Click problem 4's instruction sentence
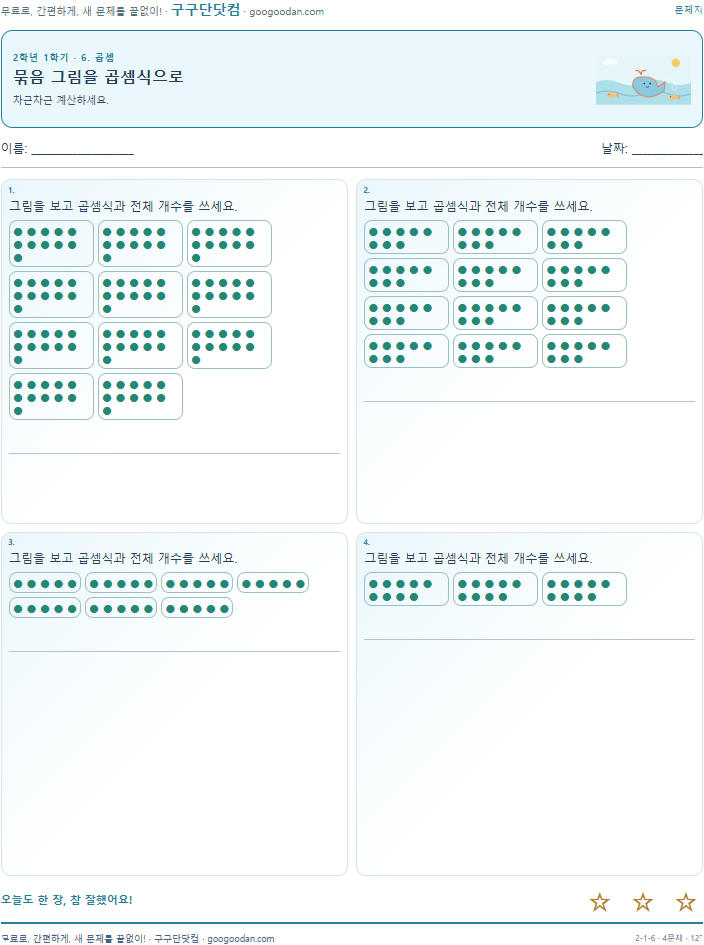704x945 pixels. coord(478,558)
